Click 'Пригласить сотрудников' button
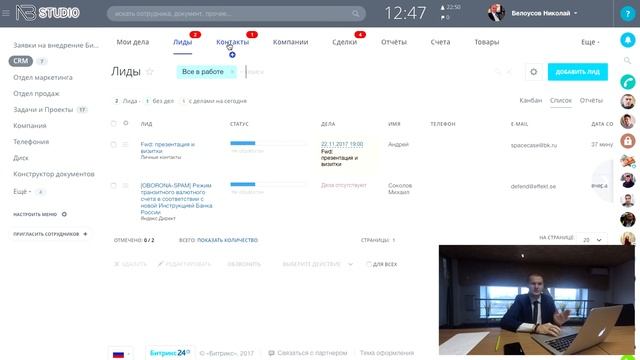 pyautogui.click(x=50, y=234)
